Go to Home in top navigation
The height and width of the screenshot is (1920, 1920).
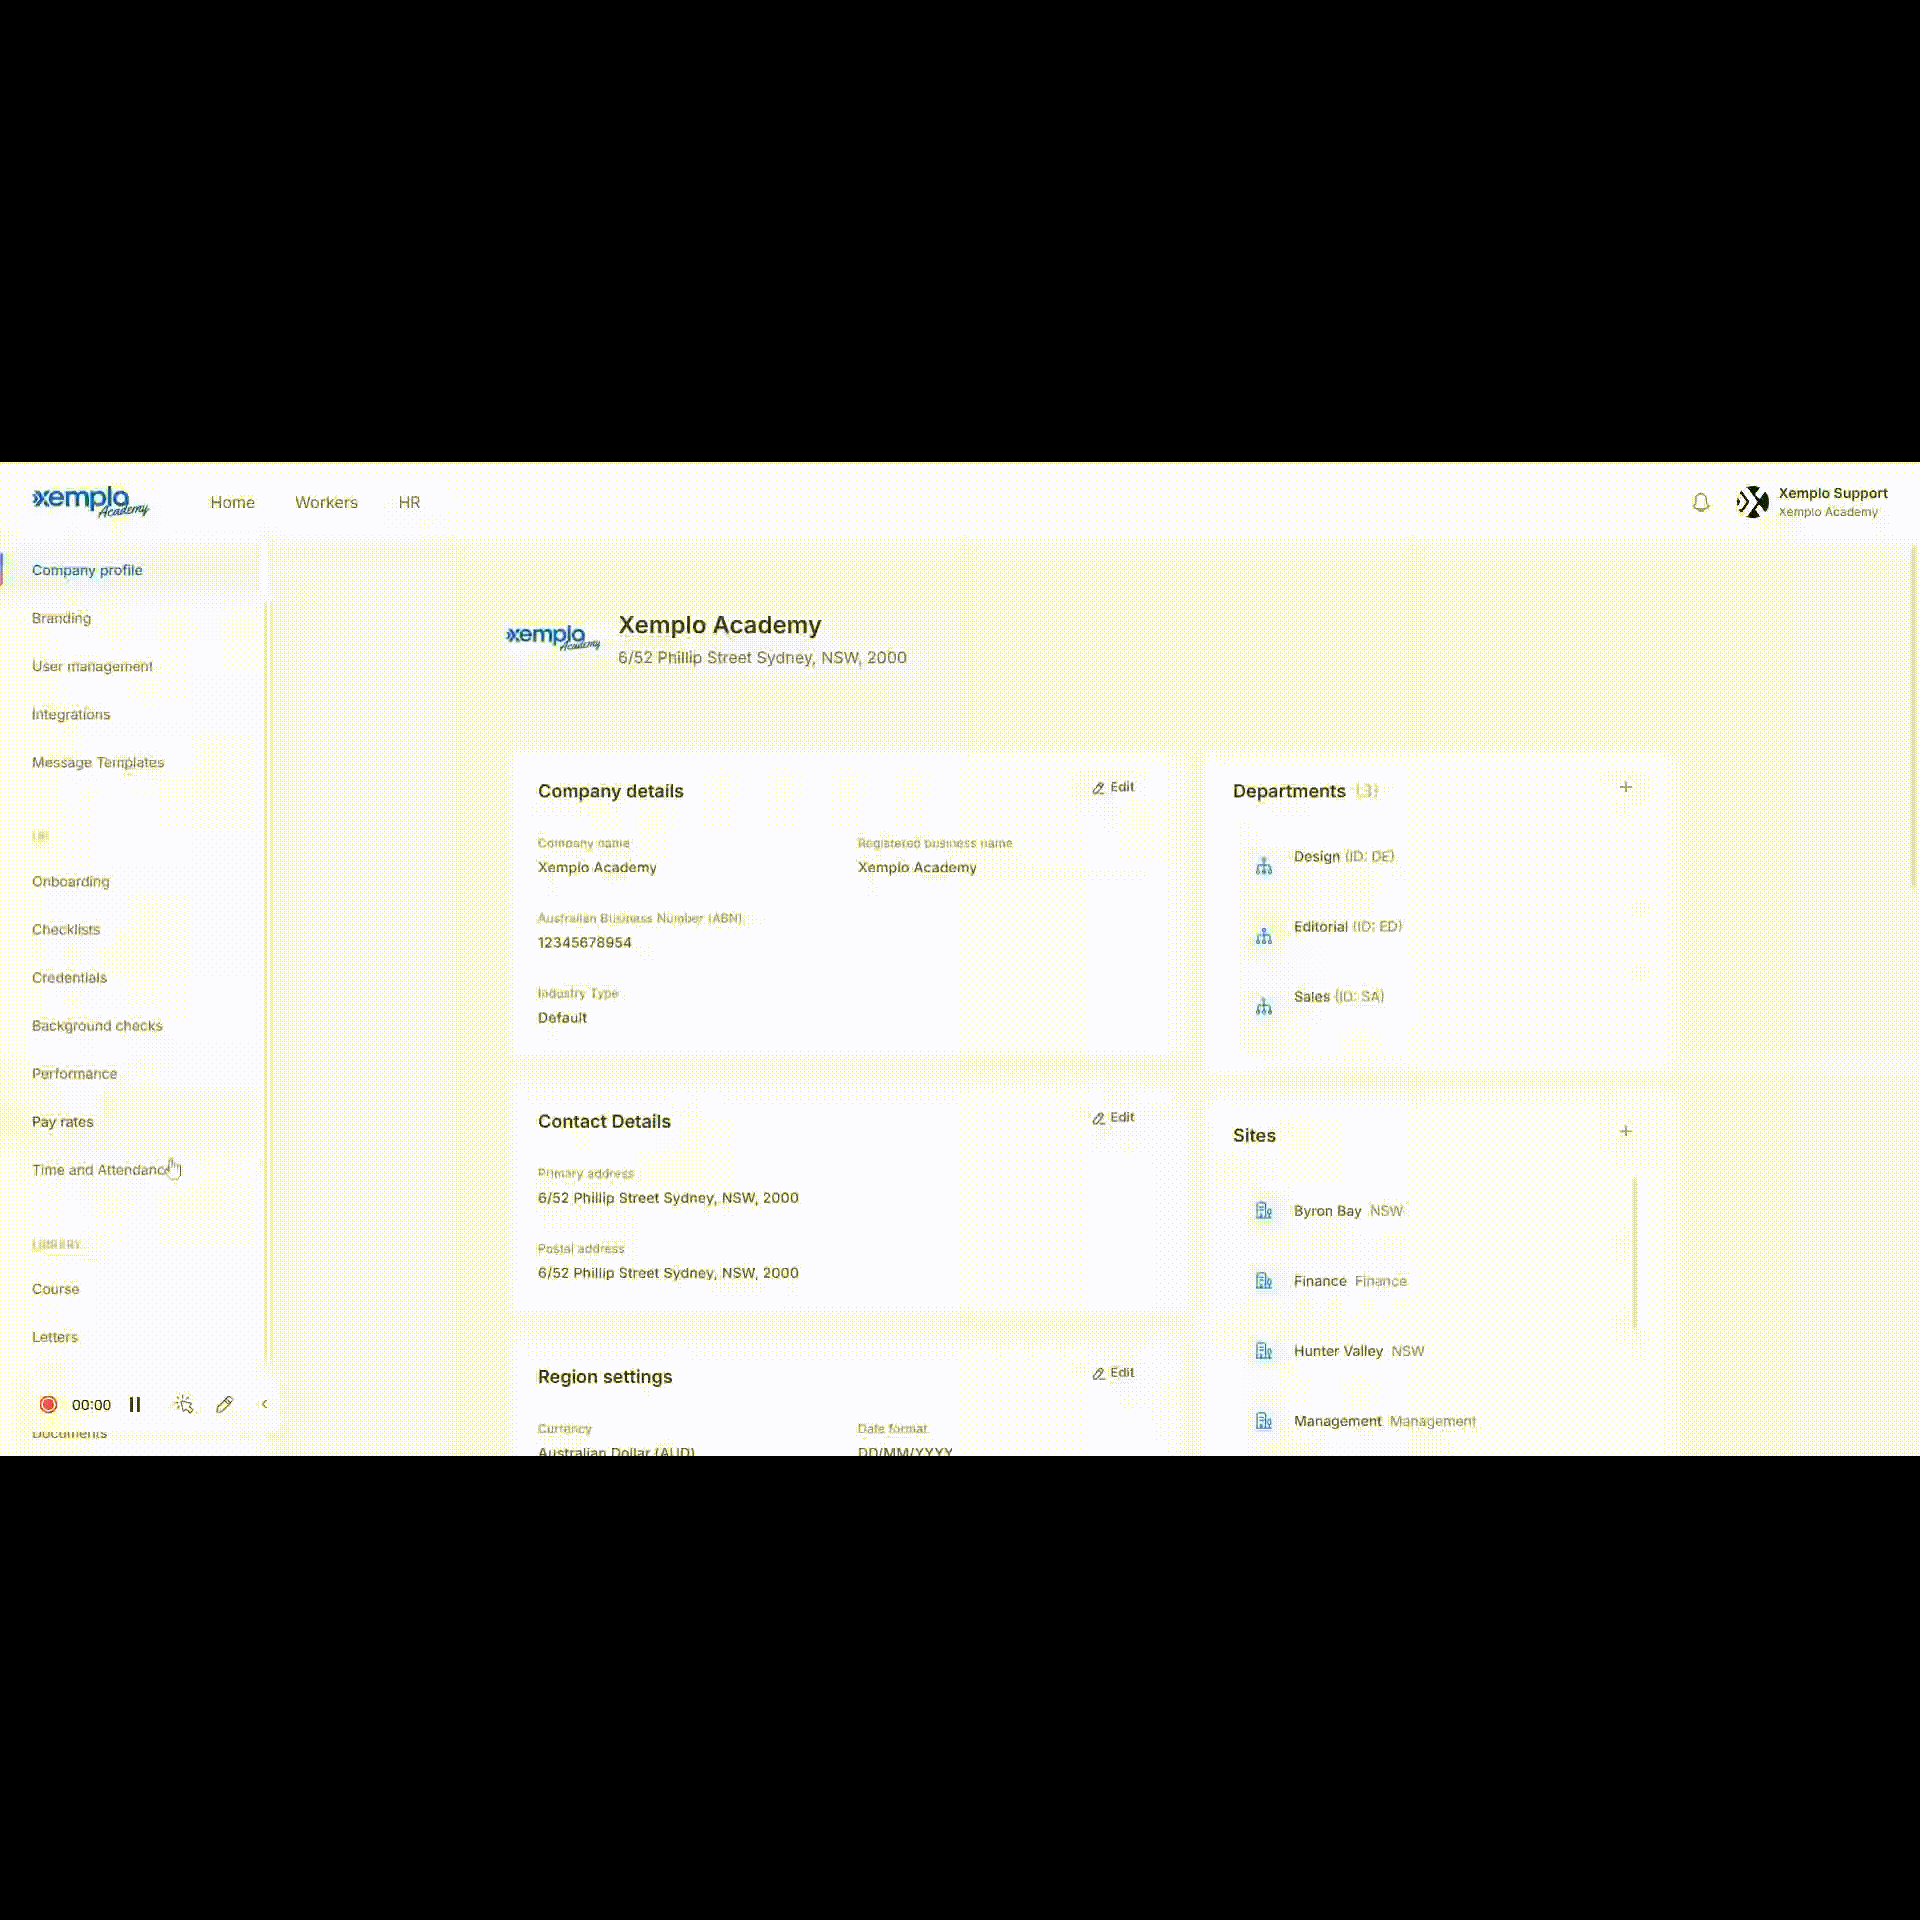click(232, 502)
